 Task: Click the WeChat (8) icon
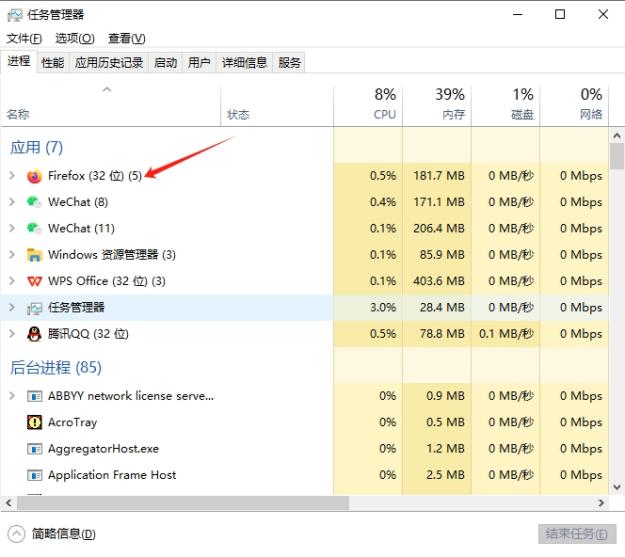tap(34, 202)
